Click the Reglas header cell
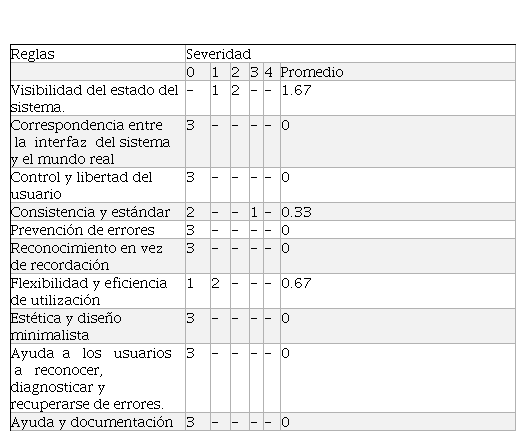This screenshot has height=436, width=521. (98, 54)
